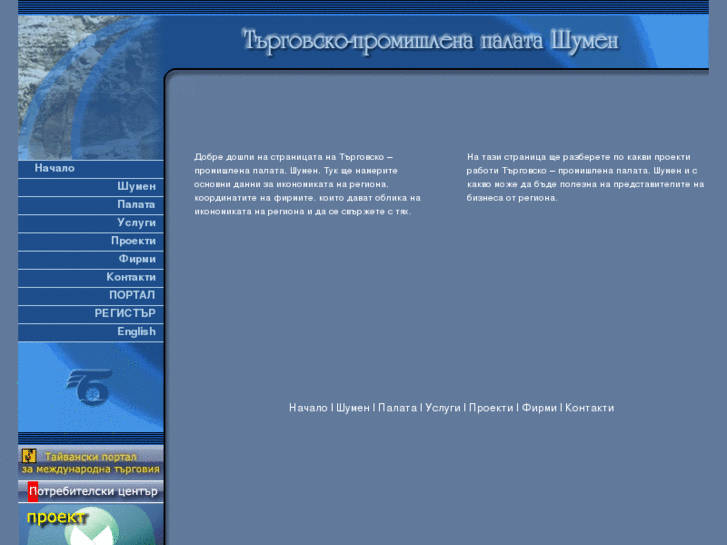The width and height of the screenshot is (727, 545).
Task: Open РЕГИСТЪР from the sidebar menu
Action: click(91, 314)
